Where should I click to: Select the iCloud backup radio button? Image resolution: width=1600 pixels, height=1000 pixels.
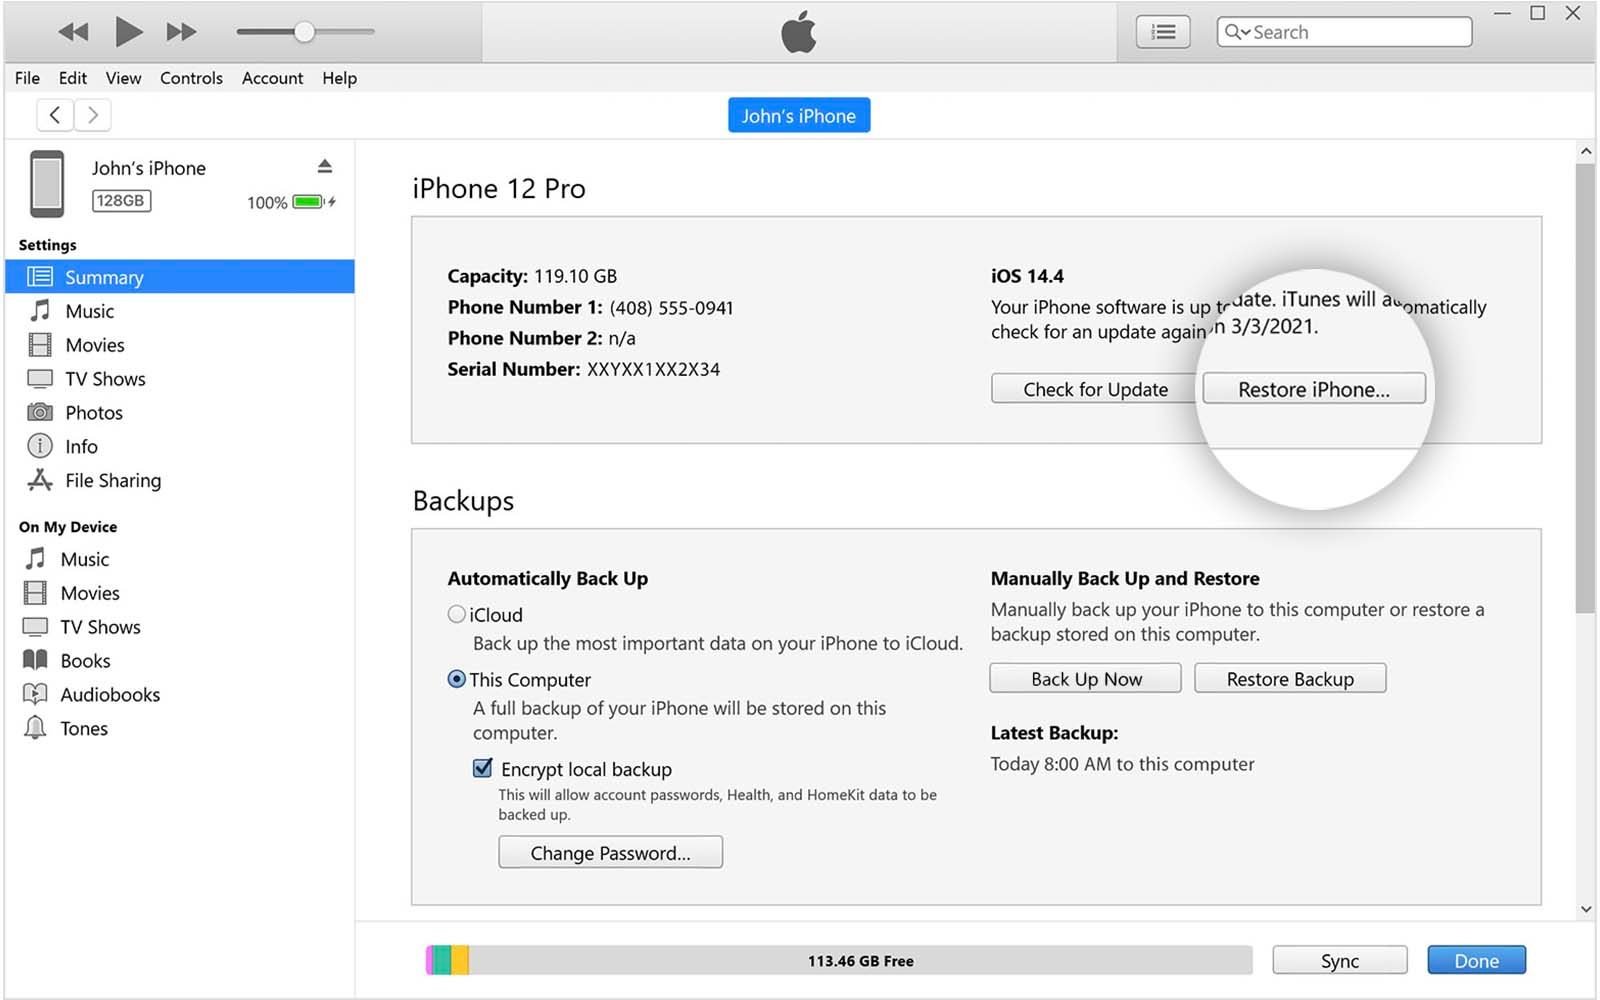(x=457, y=614)
